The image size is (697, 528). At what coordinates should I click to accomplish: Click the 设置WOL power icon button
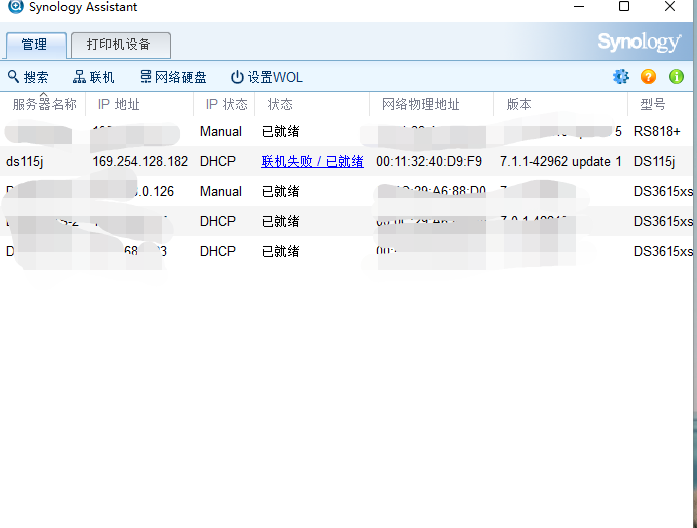[x=237, y=77]
